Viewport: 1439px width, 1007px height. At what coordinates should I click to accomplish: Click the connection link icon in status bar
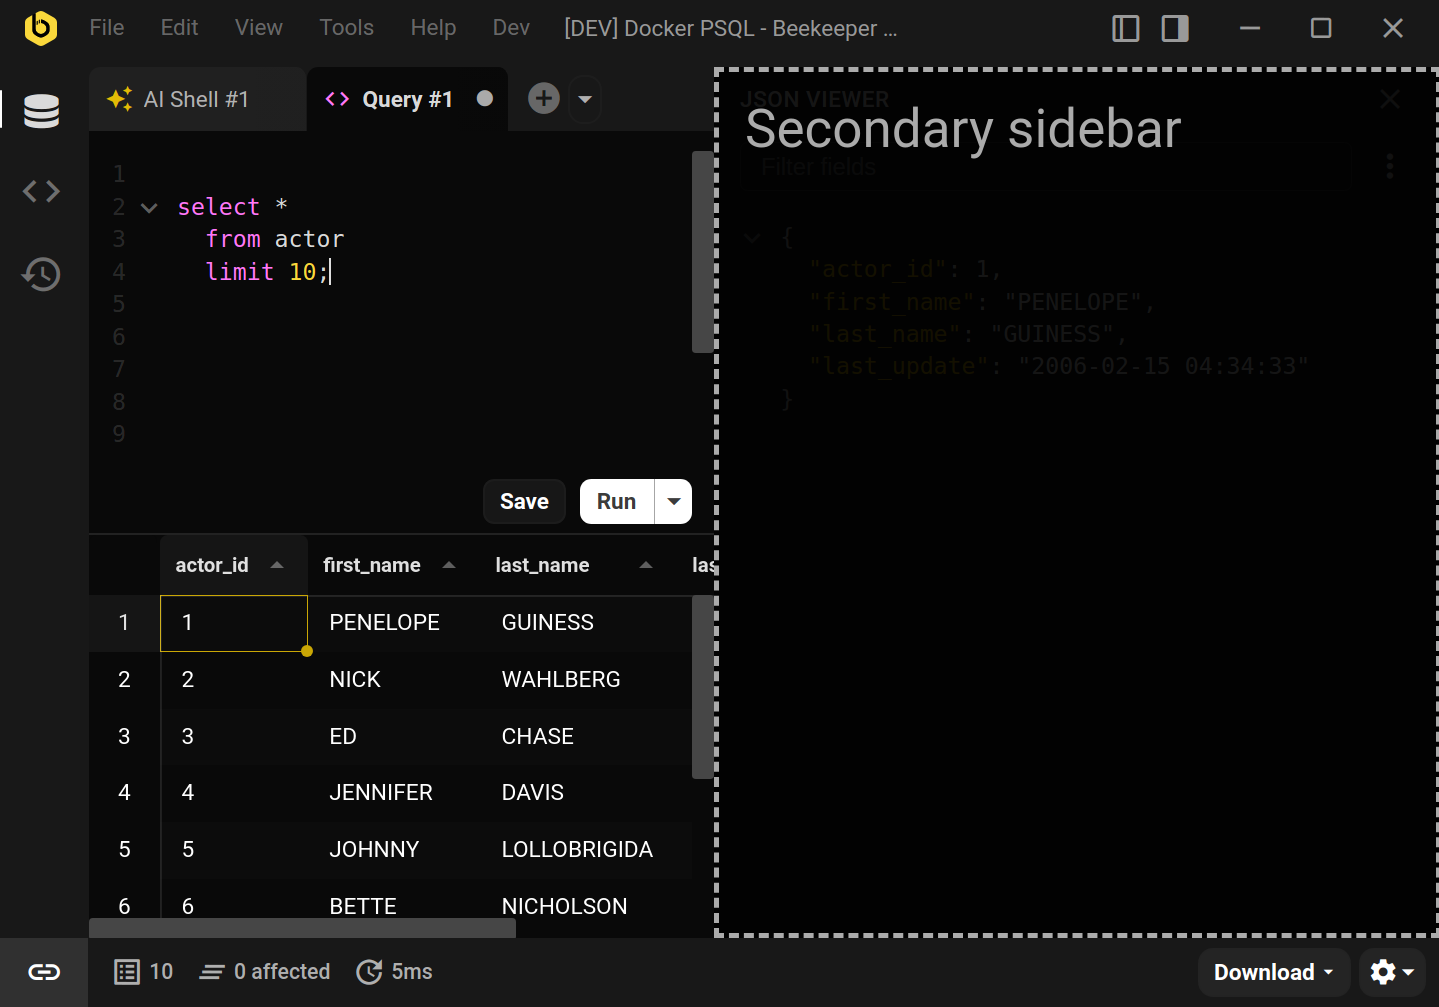[x=44, y=972]
